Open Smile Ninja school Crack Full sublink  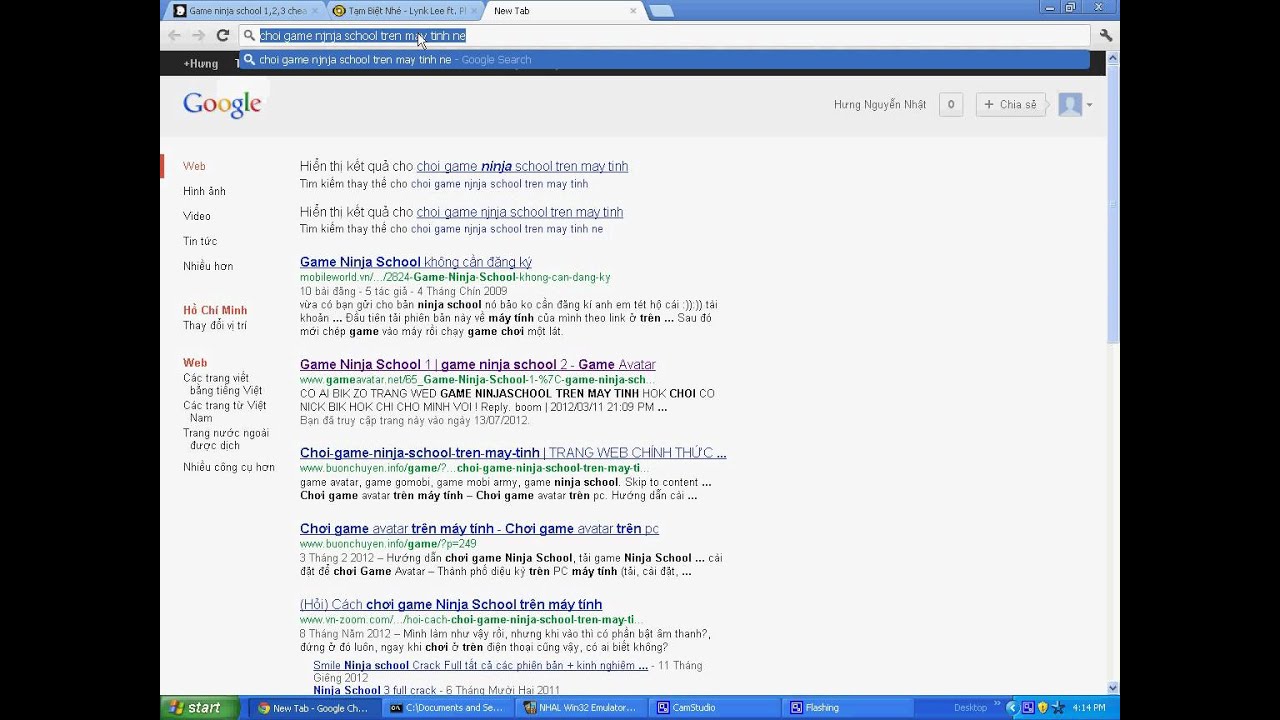[x=480, y=665]
